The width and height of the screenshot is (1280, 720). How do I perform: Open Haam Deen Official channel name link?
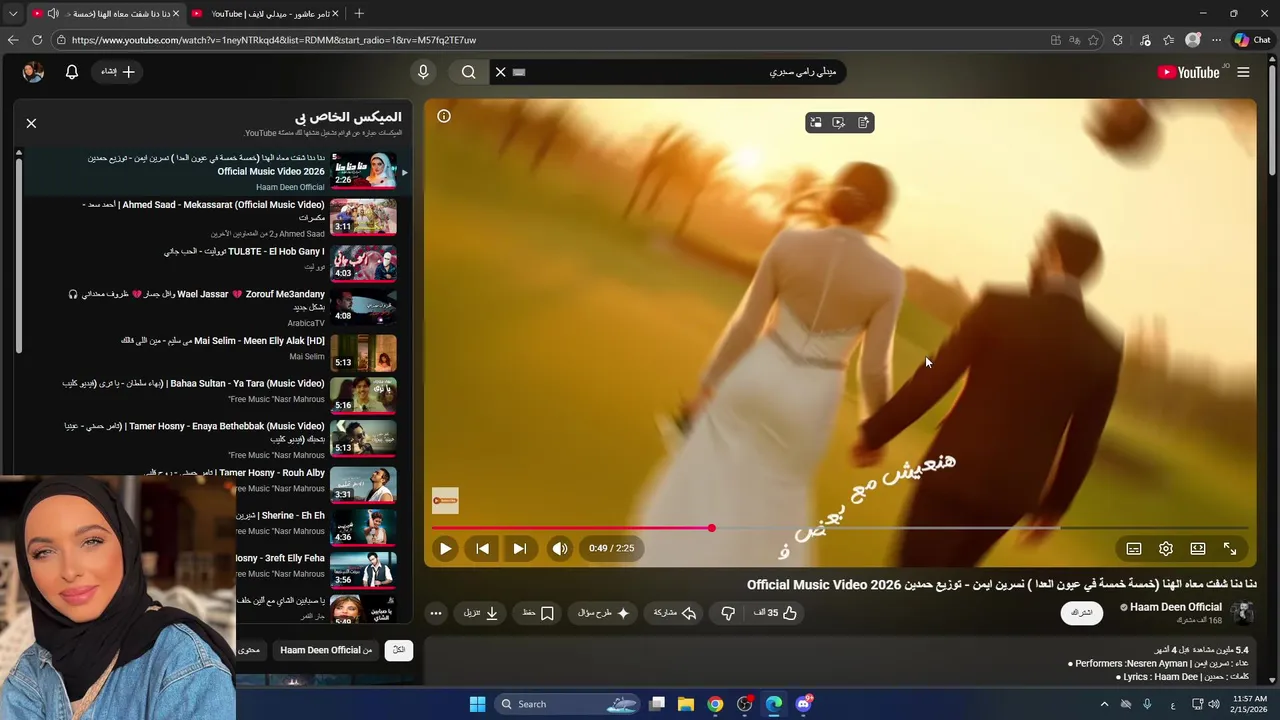(x=1176, y=607)
